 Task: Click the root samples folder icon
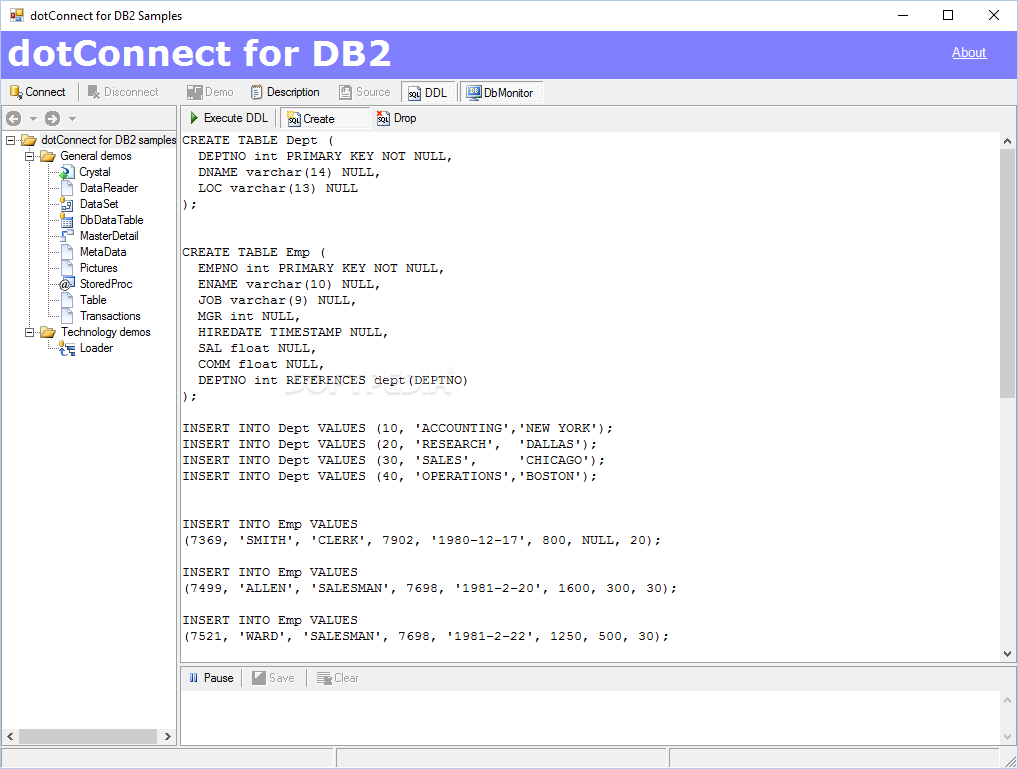(x=29, y=140)
